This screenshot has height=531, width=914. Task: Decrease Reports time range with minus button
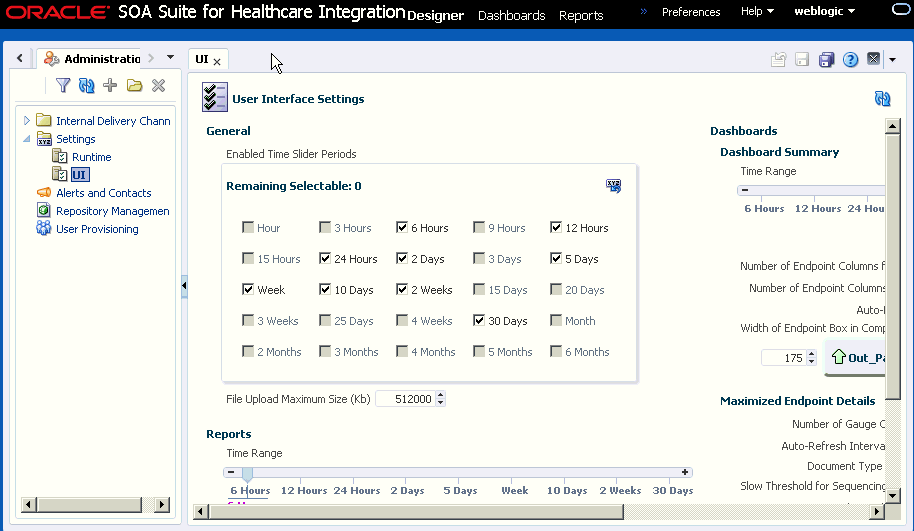pyautogui.click(x=231, y=472)
